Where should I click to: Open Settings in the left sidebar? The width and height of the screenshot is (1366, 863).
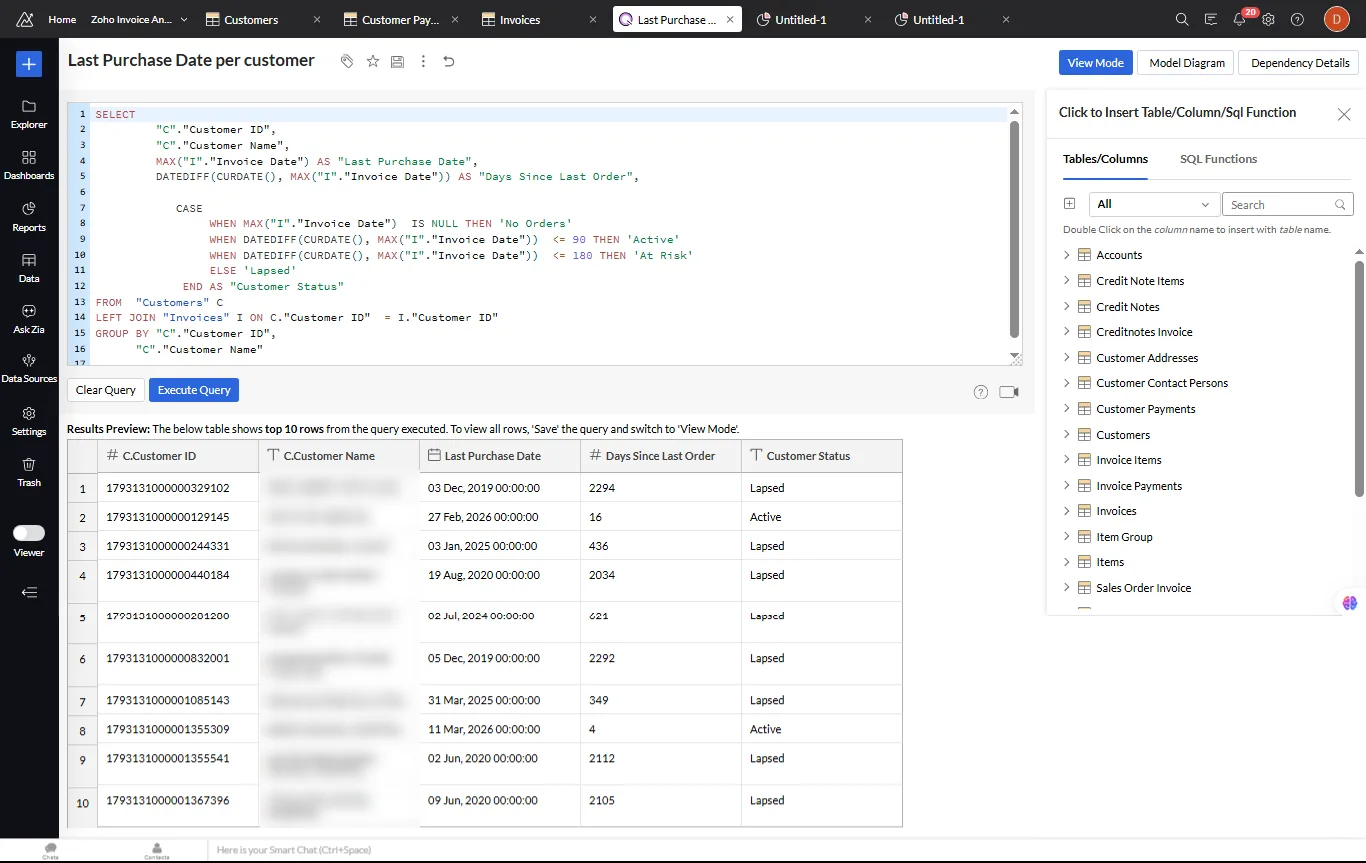pos(29,421)
